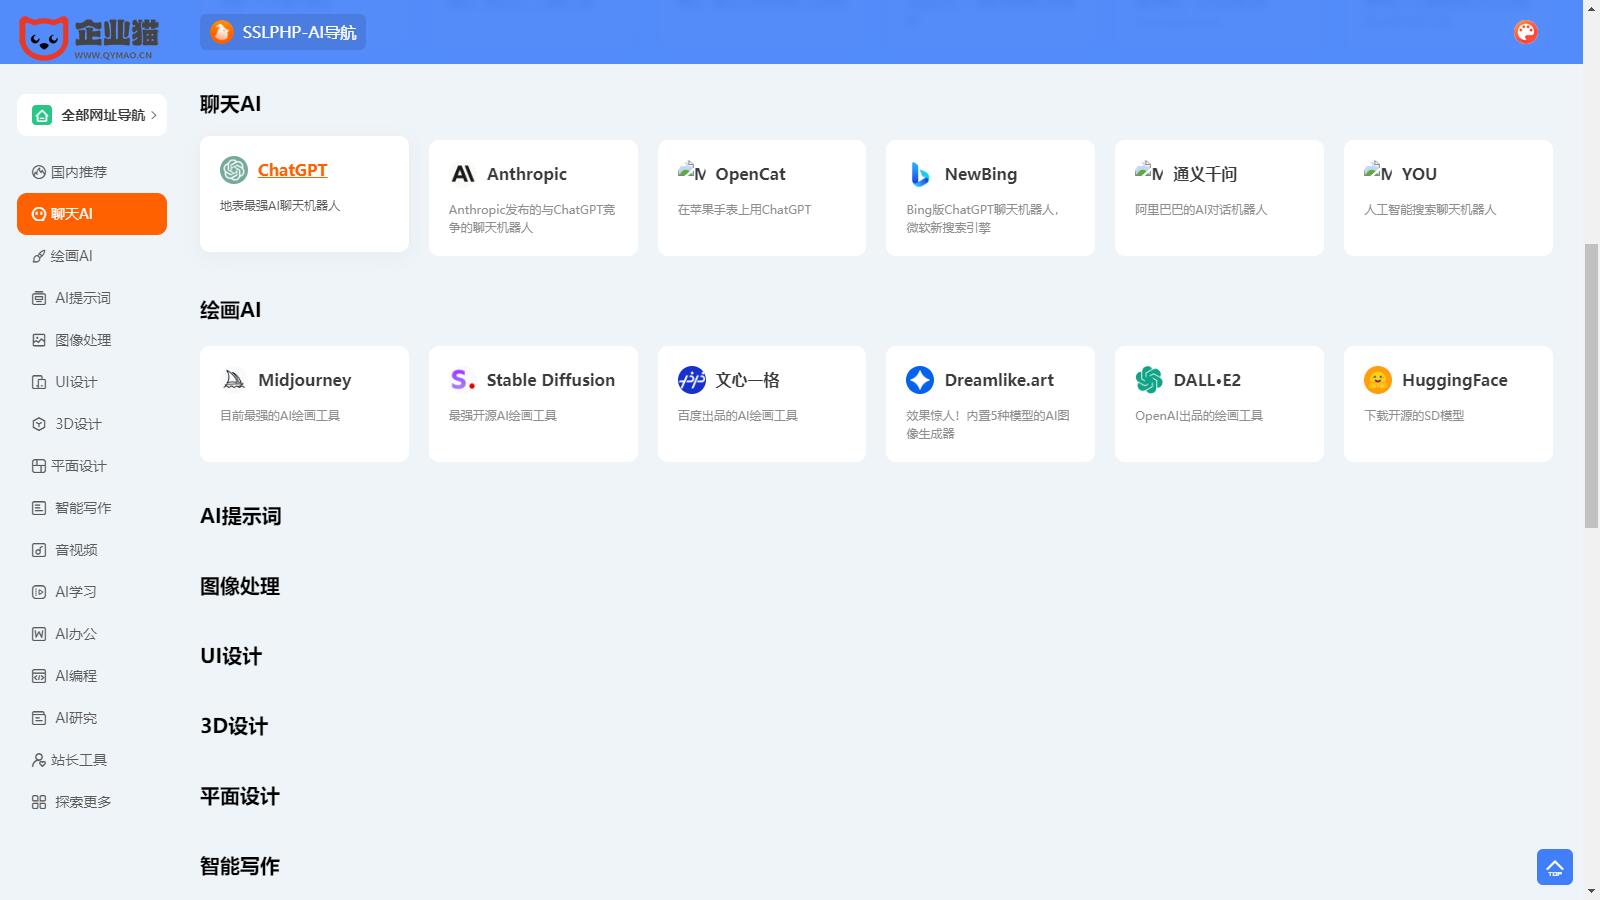Click the SSLPHP-AI导航 header button
1600x900 pixels.
283,32
